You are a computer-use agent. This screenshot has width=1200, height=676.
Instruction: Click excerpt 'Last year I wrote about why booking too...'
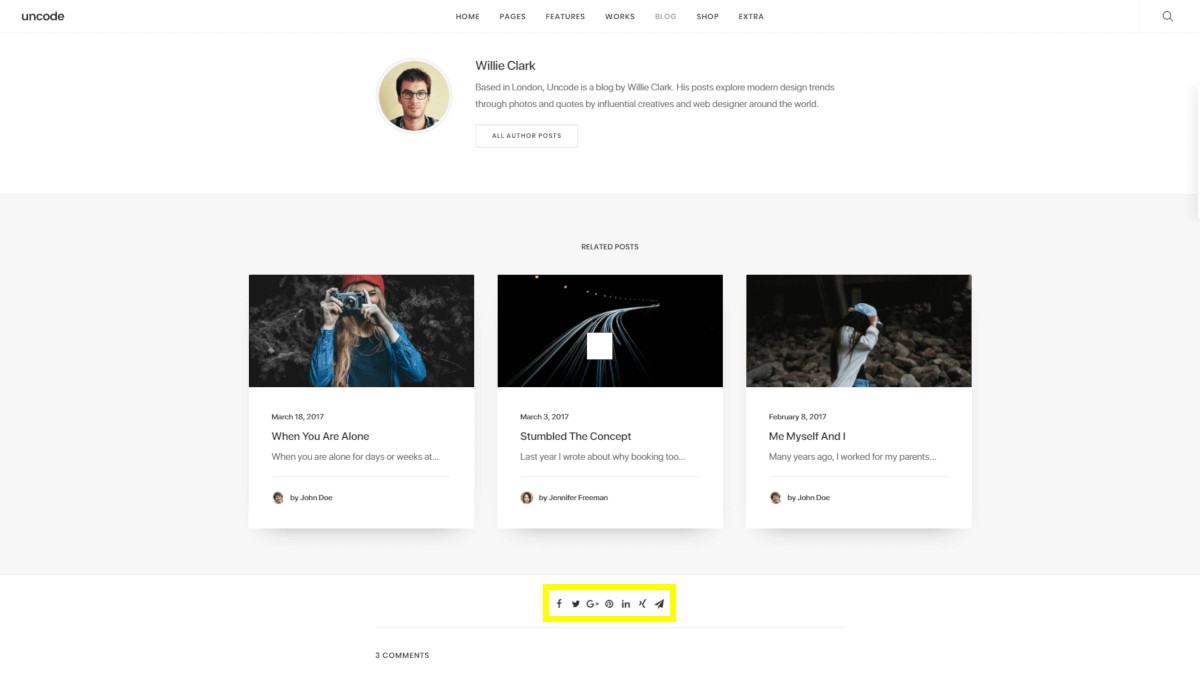(603, 457)
